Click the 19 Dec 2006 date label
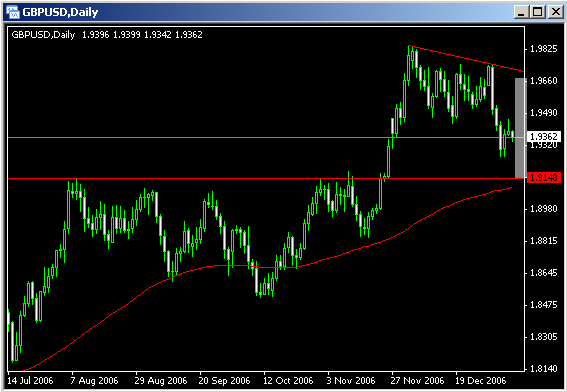The height and width of the screenshot is (392, 567). pyautogui.click(x=481, y=381)
